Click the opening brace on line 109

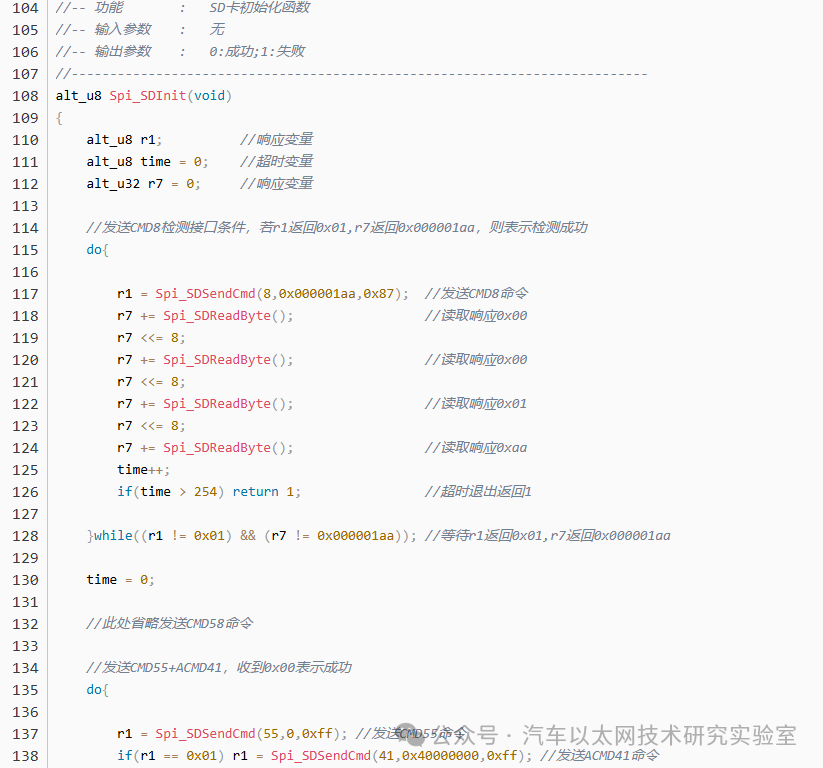[x=59, y=118]
